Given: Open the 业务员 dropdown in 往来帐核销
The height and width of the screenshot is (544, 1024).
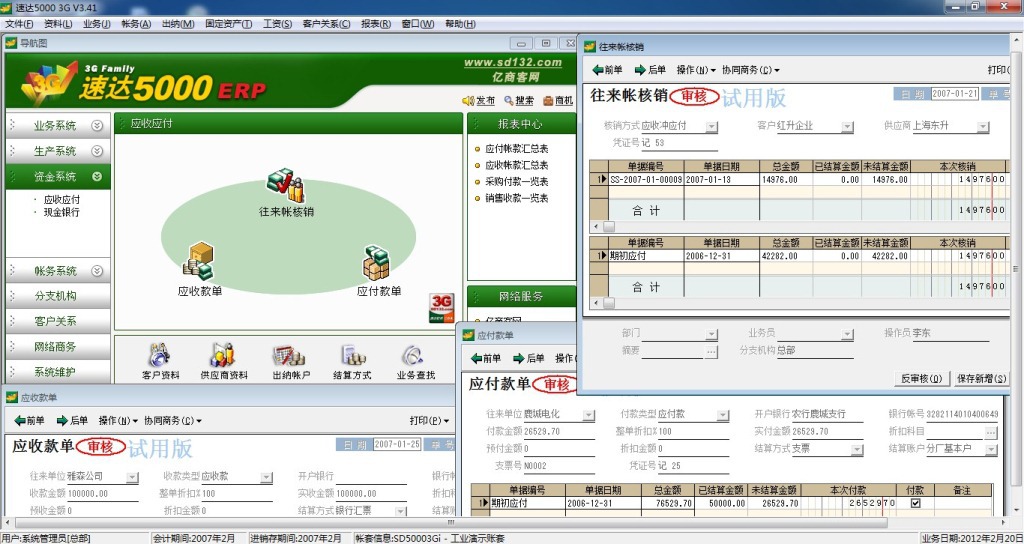Looking at the screenshot, I should (847, 334).
